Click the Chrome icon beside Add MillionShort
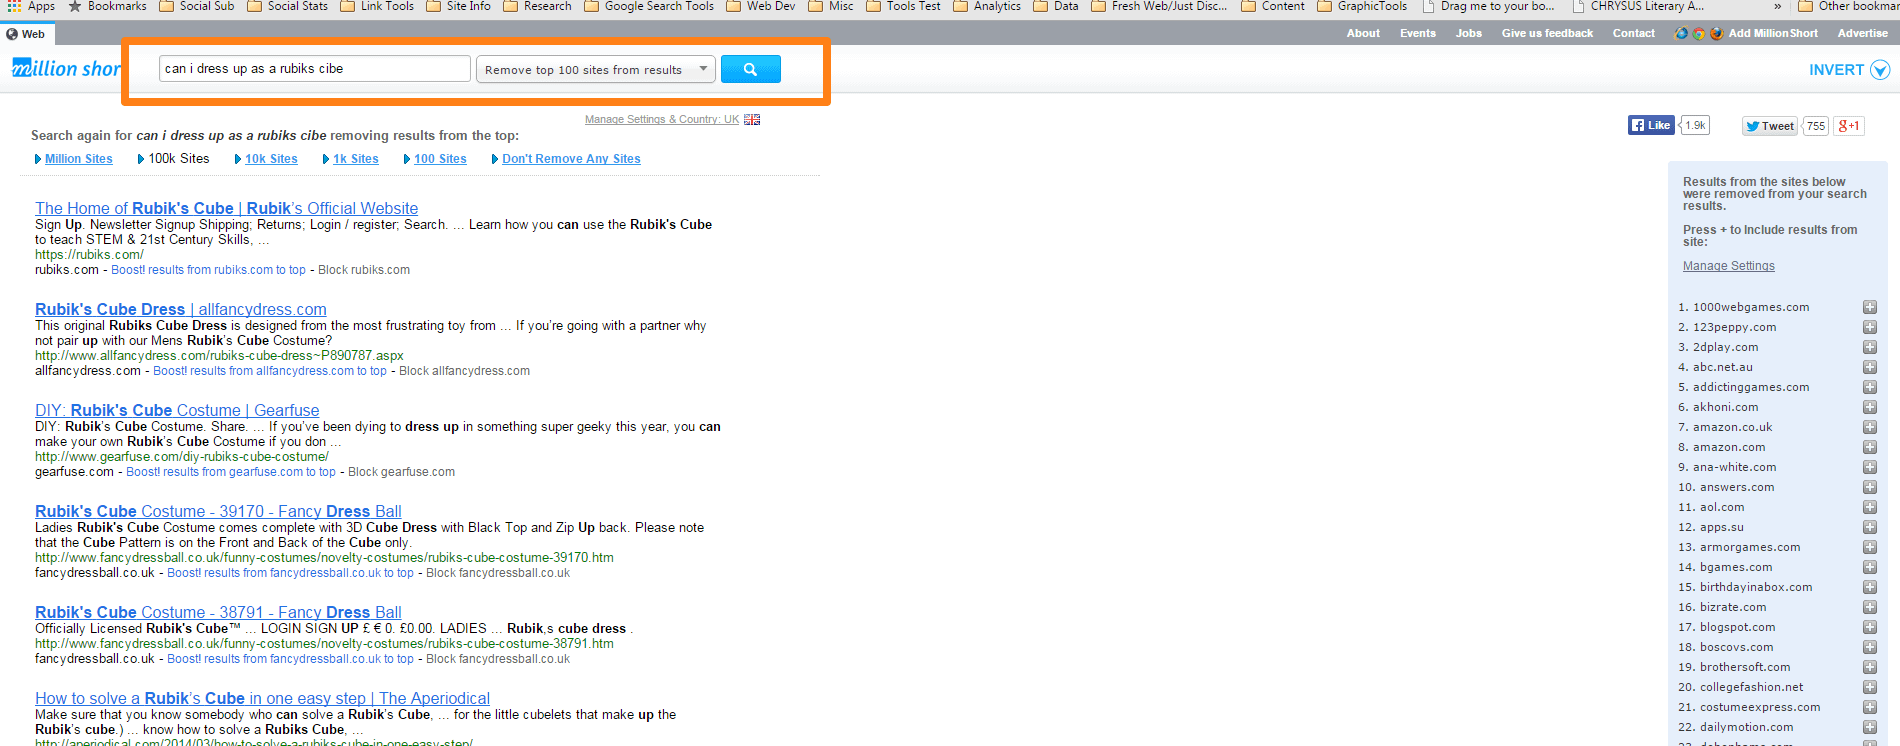The image size is (1900, 746). (x=1698, y=33)
